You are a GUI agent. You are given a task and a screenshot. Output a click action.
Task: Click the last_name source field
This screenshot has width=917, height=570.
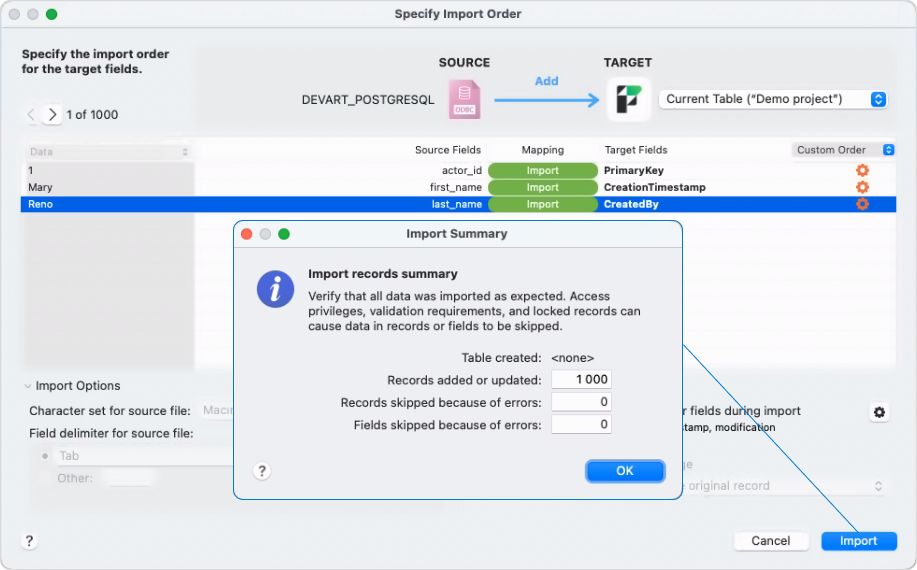[x=457, y=204]
